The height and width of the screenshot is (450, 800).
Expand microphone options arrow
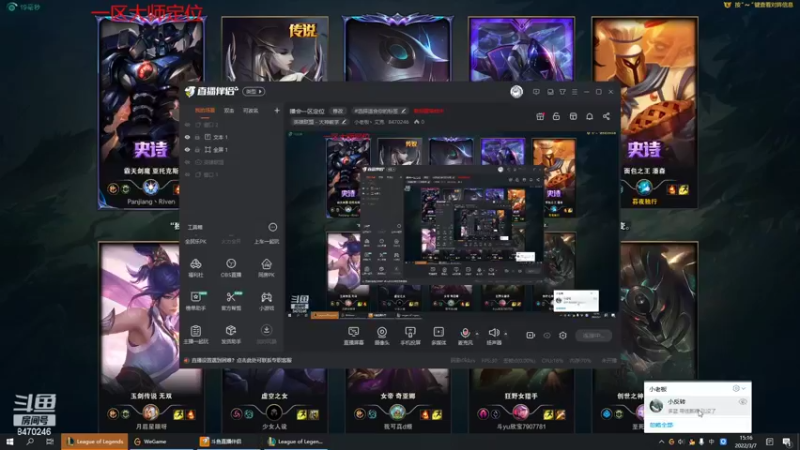coord(477,334)
